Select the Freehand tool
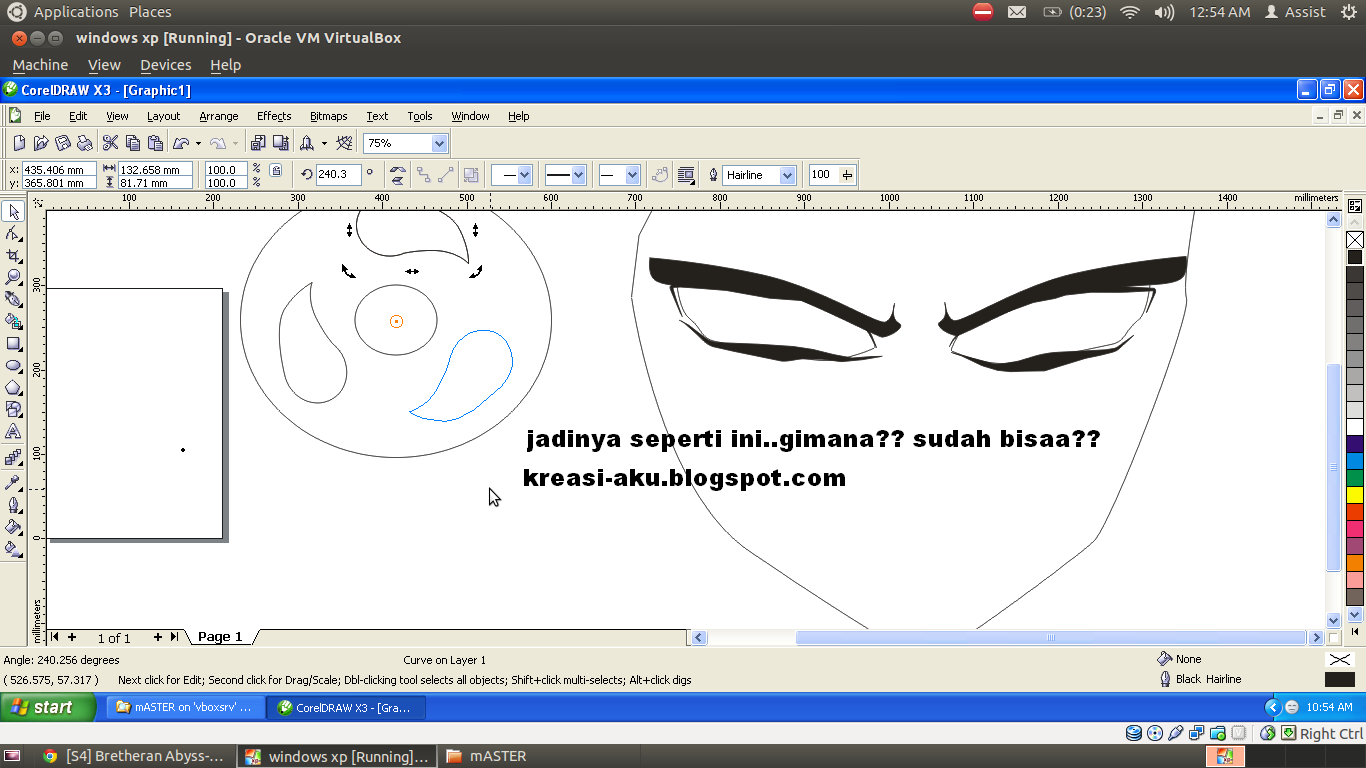This screenshot has width=1366, height=768. (x=13, y=299)
